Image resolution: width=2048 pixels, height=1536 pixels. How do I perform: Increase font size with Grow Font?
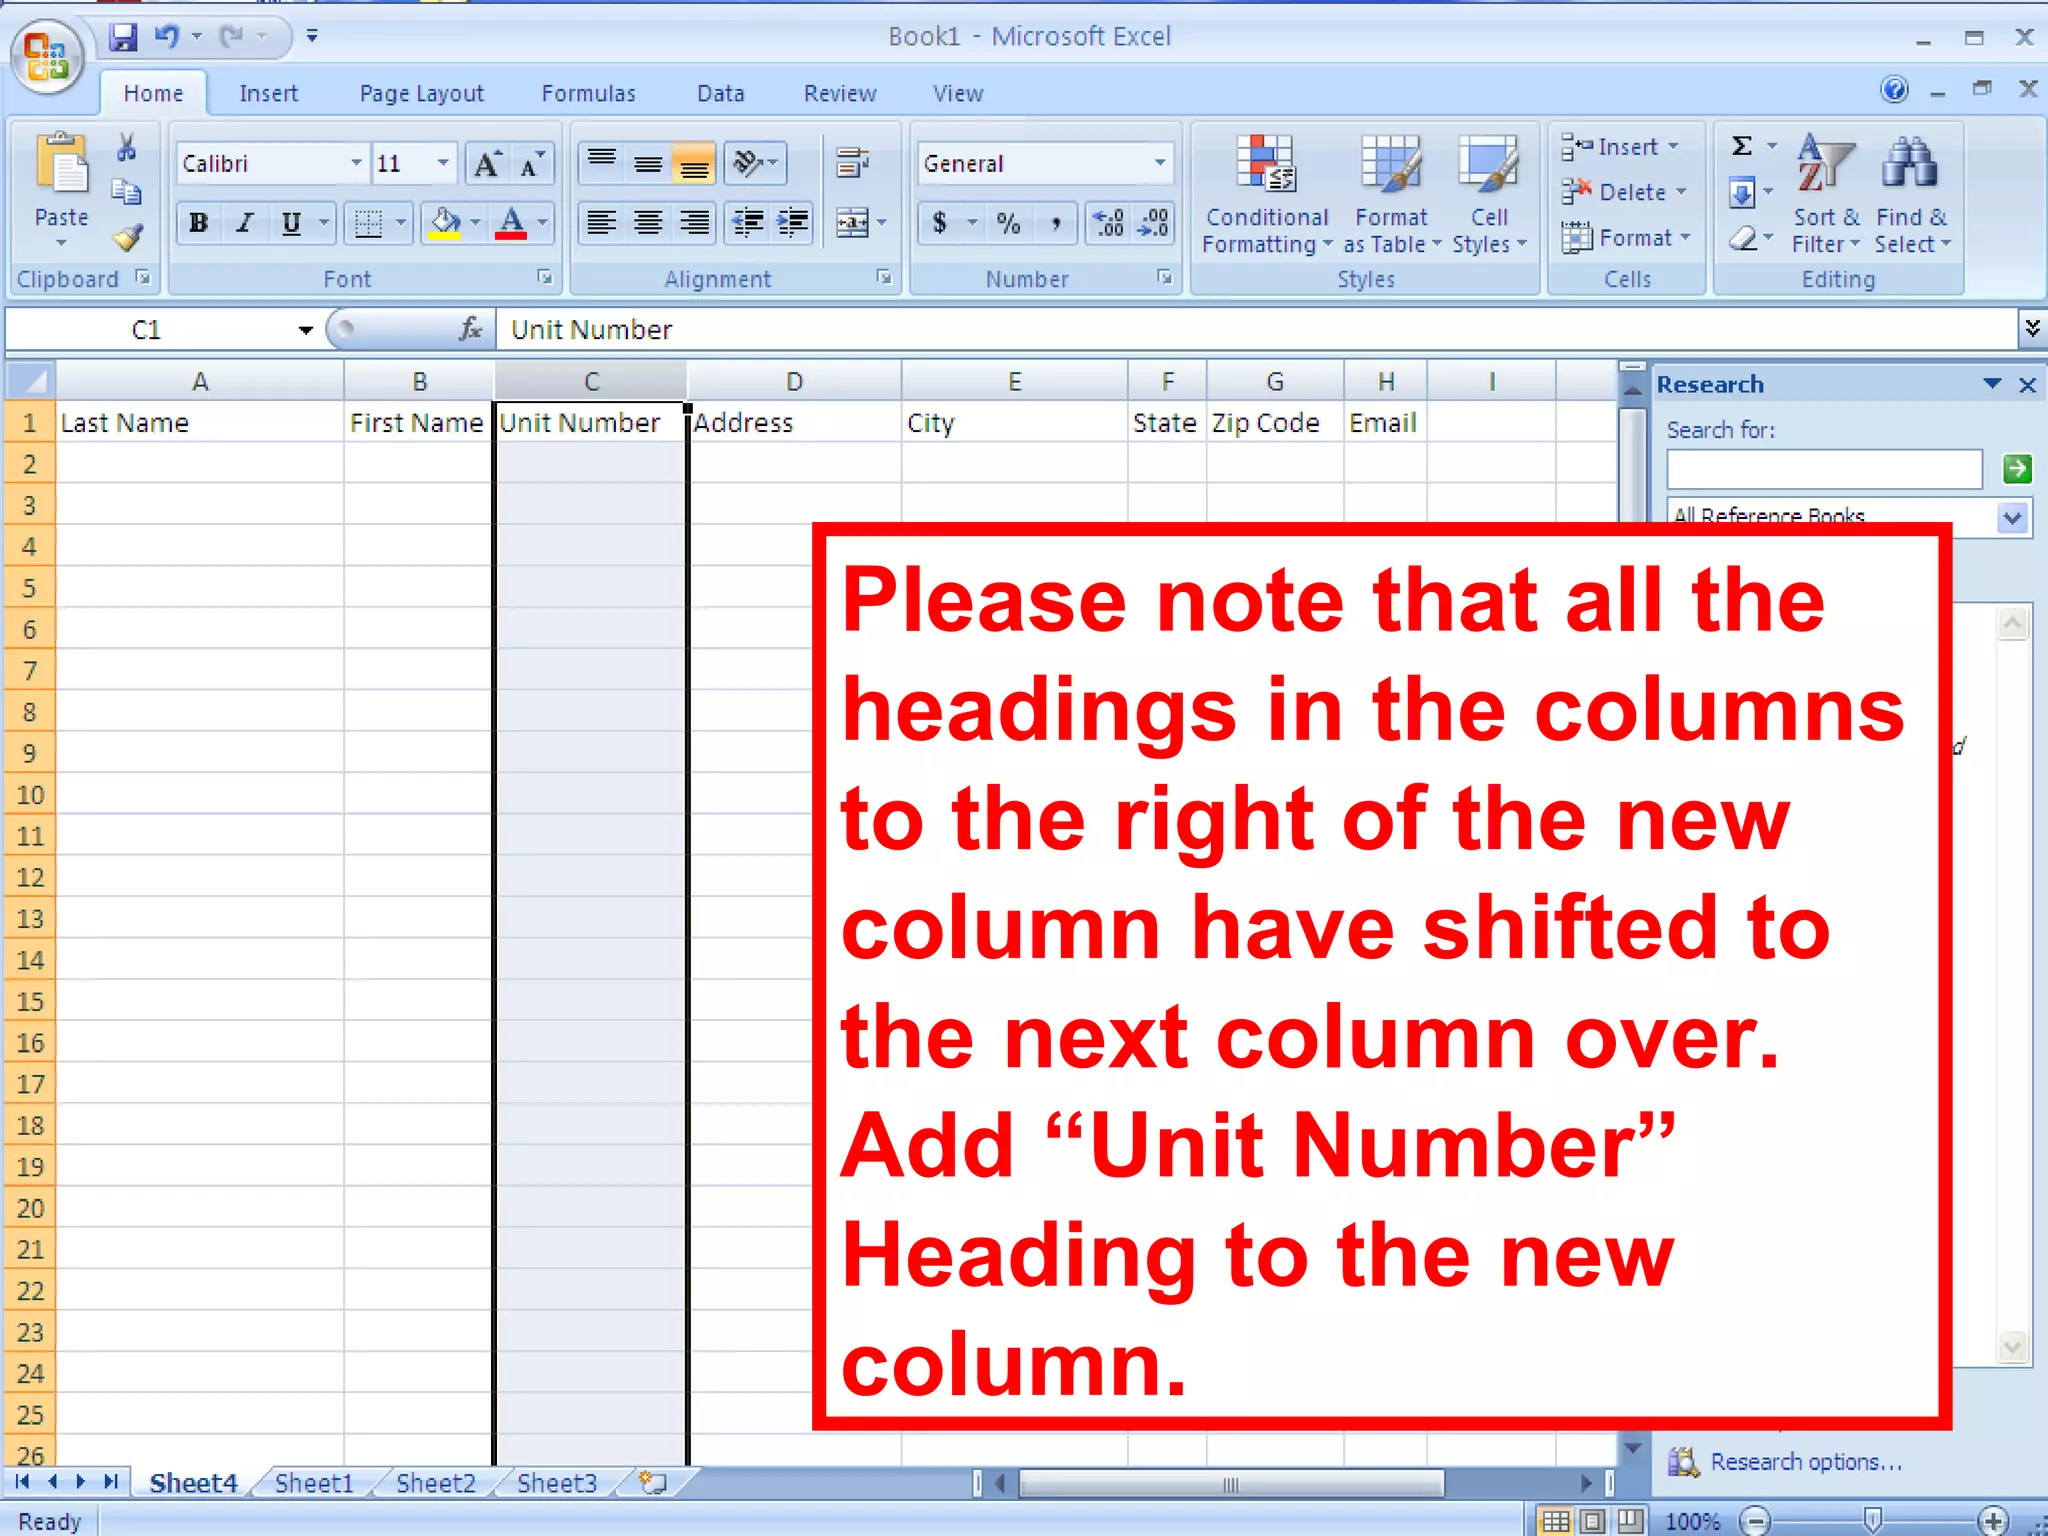pos(488,164)
